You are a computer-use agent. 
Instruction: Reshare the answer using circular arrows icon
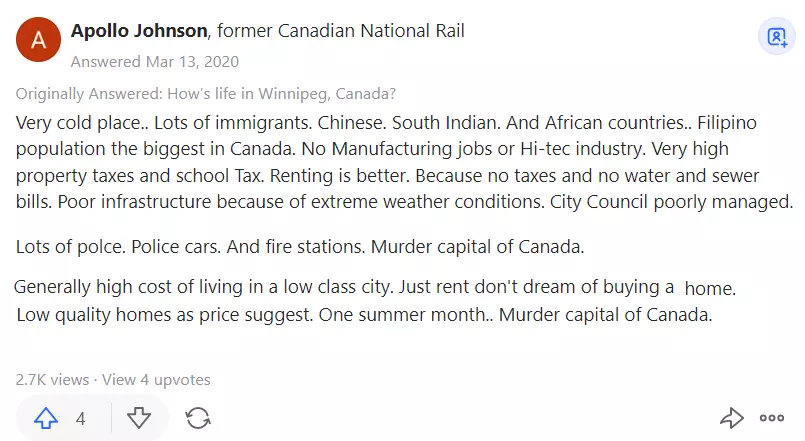click(198, 418)
